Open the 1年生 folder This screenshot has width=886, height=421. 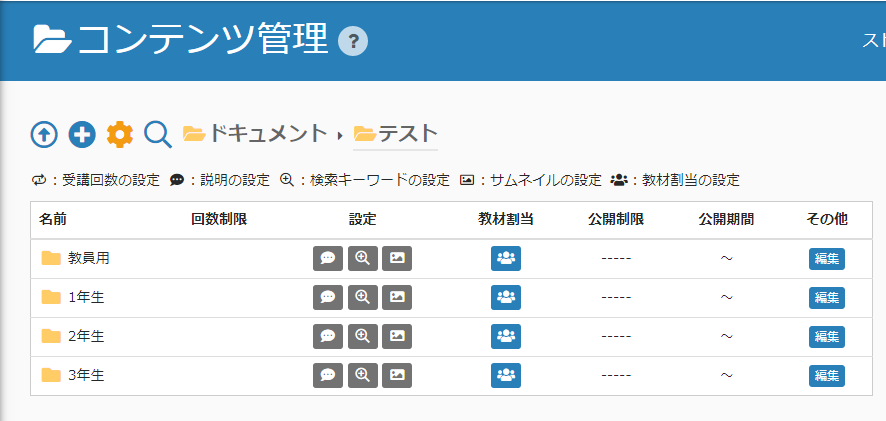tap(86, 297)
